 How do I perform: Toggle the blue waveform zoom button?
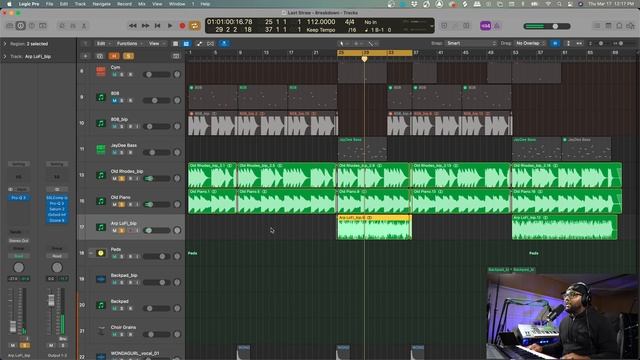click(x=555, y=43)
